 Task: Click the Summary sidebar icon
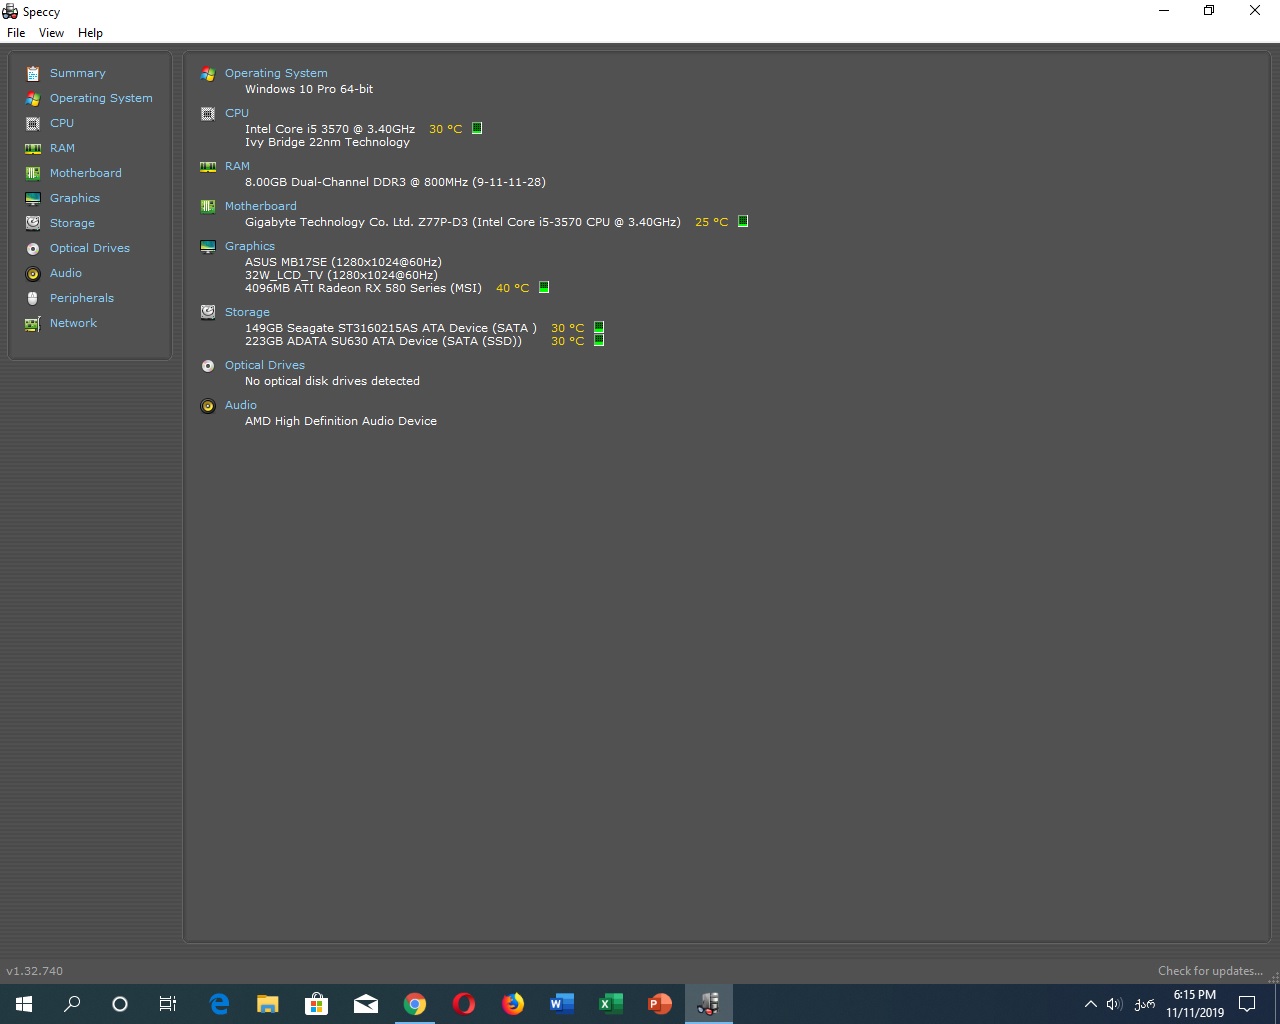[x=33, y=73]
